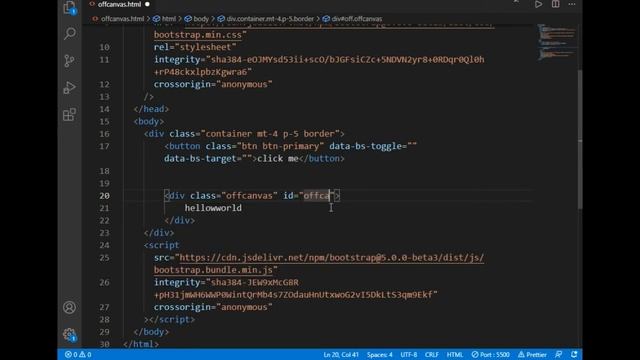Open the bootstrap.min.css link
The width and height of the screenshot is (640, 360).
(x=198, y=35)
